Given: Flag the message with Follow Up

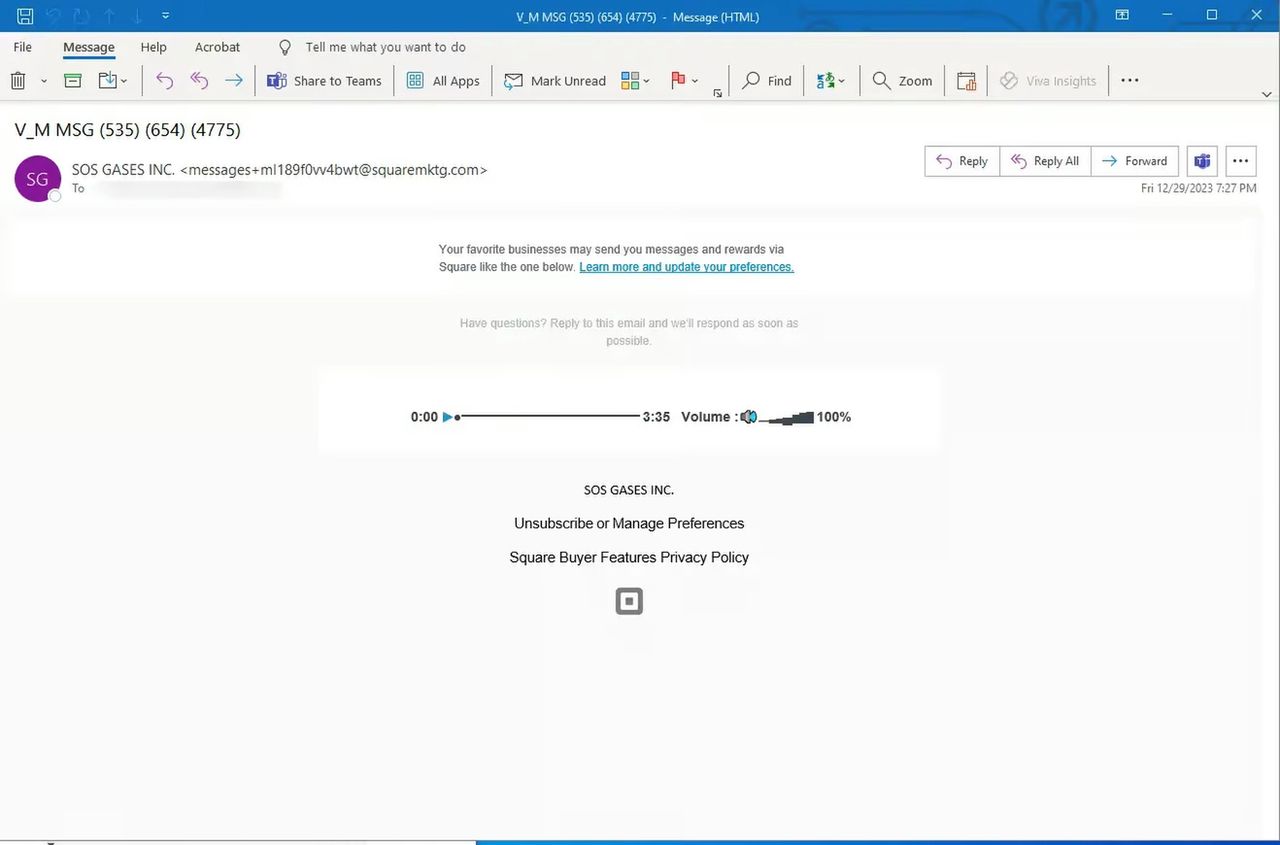Looking at the screenshot, I should tap(678, 81).
